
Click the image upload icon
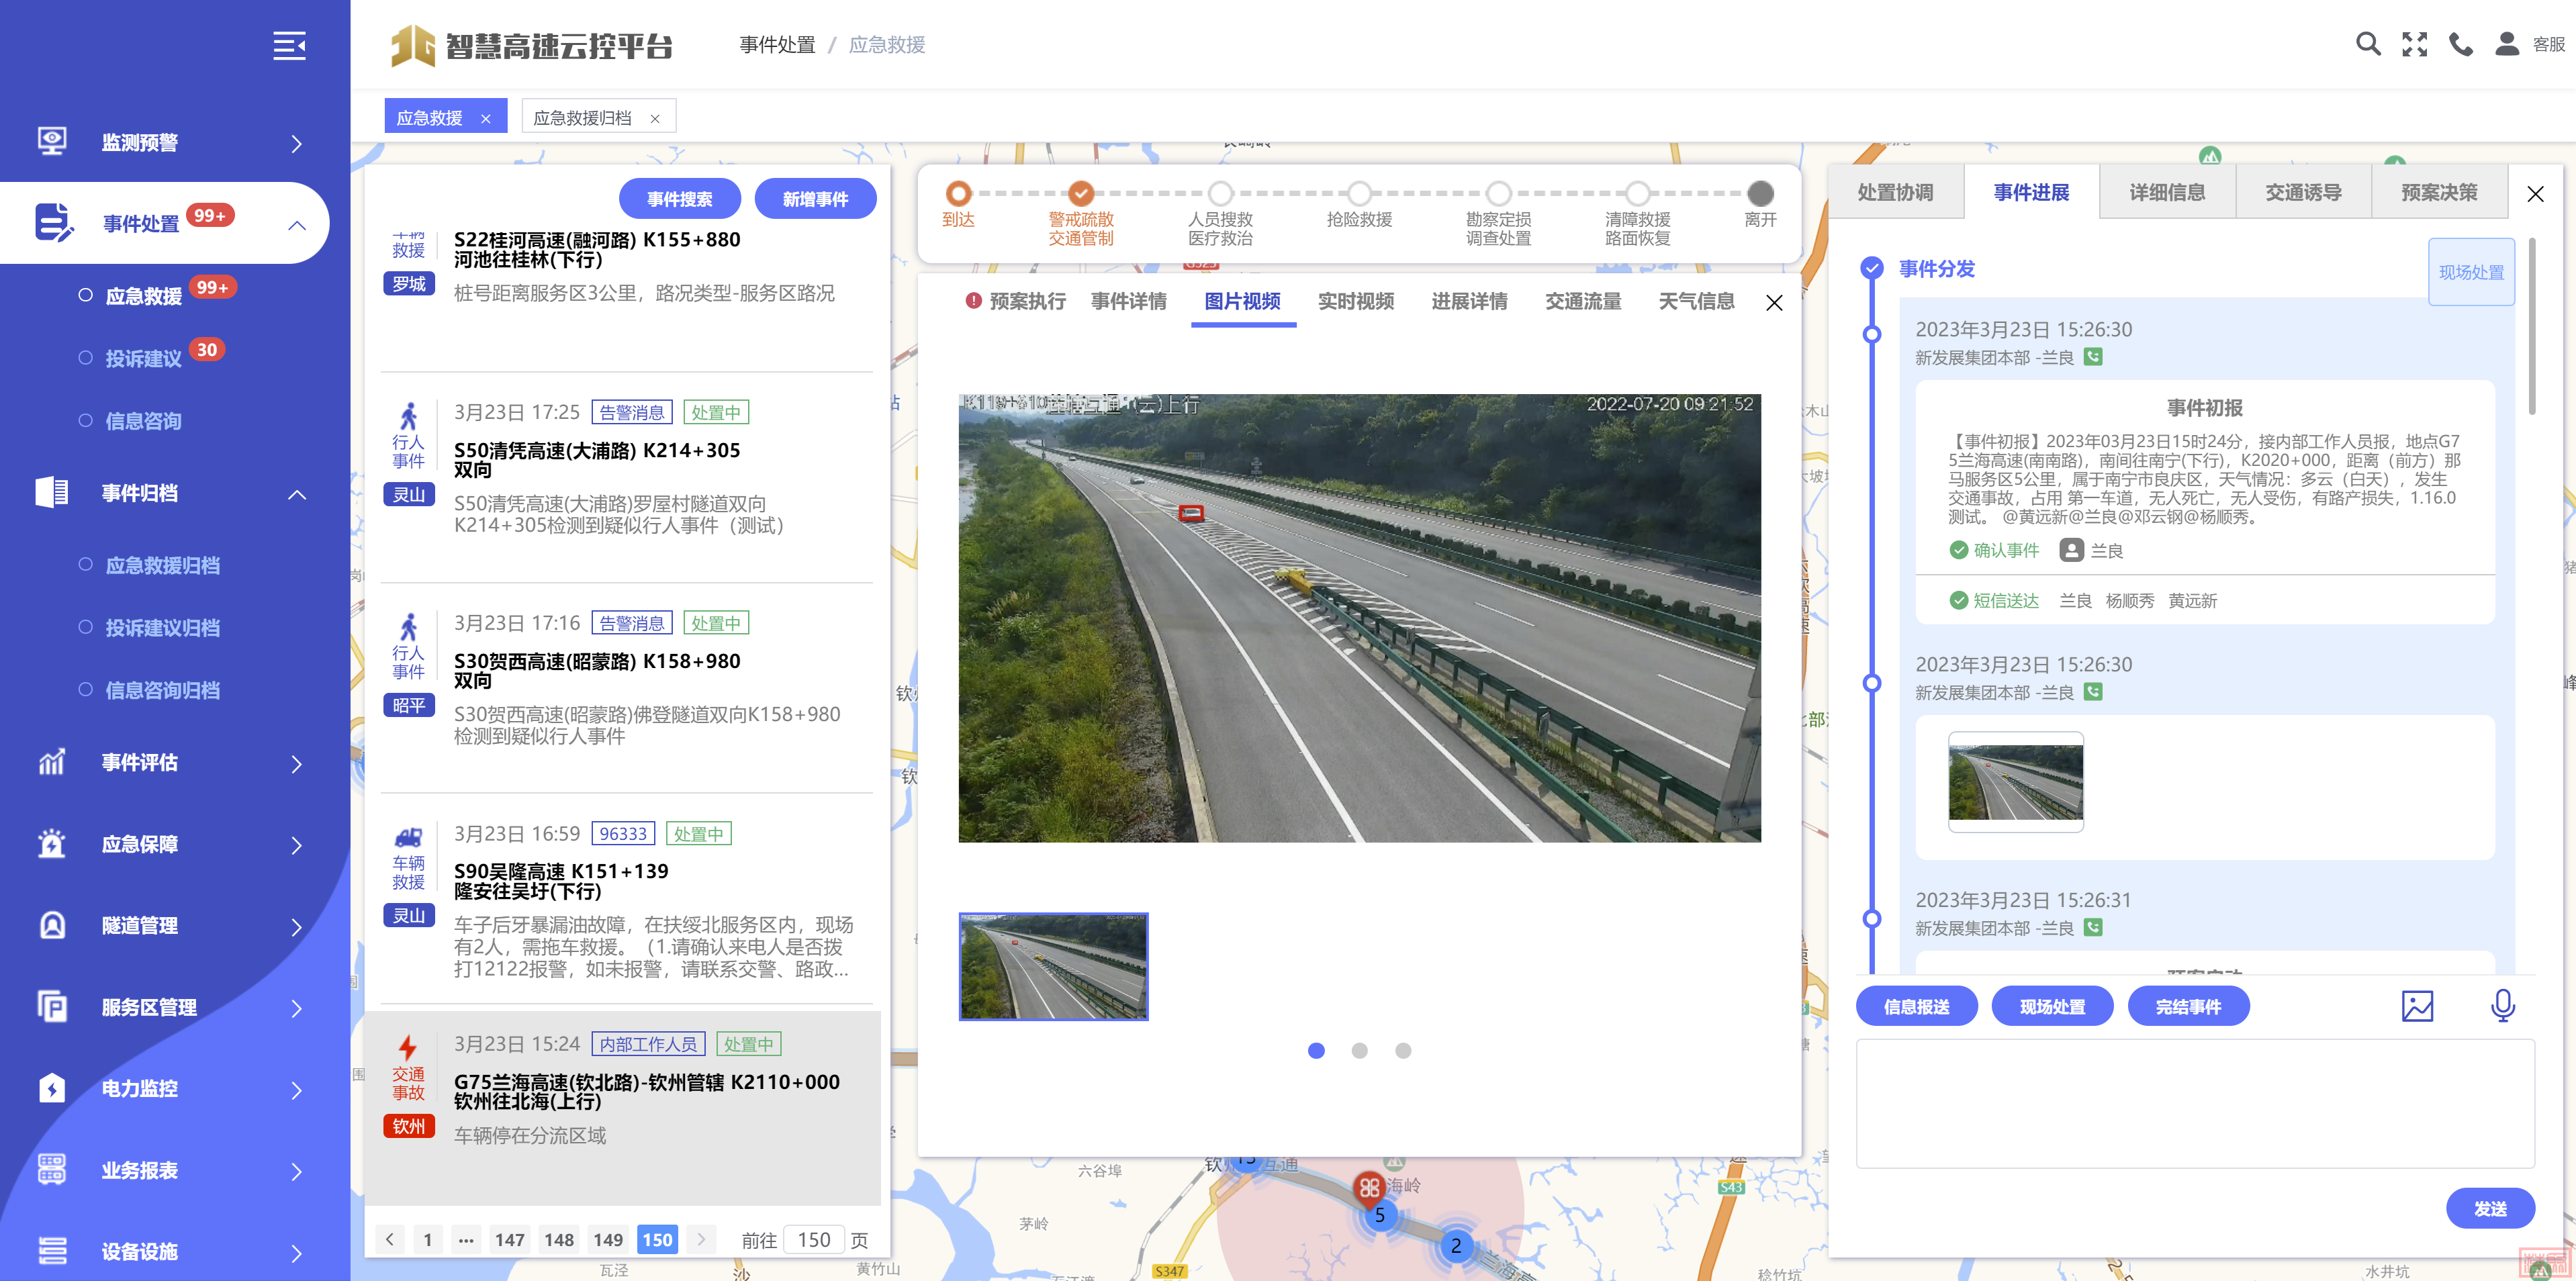pos(2417,1005)
